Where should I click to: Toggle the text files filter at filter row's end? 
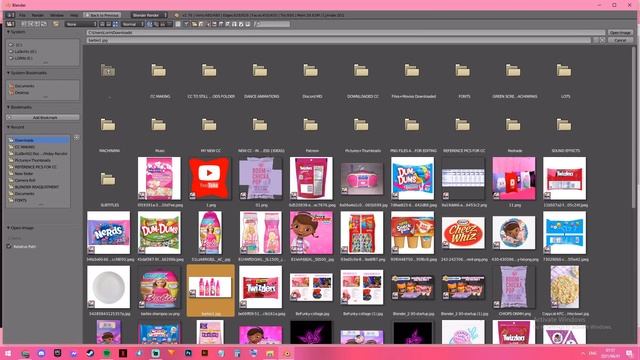[x=247, y=24]
